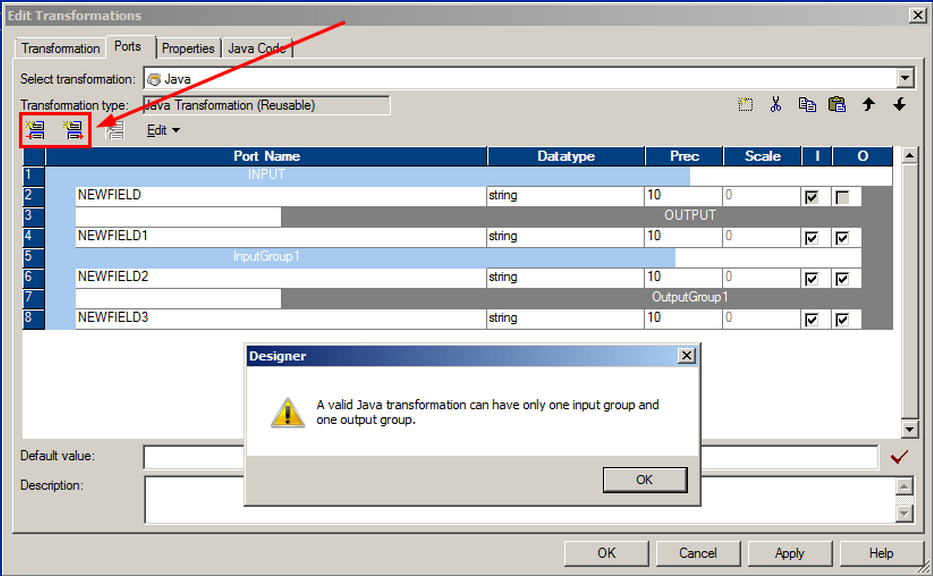Enable the O checkbox for NEWFIELD

844,196
